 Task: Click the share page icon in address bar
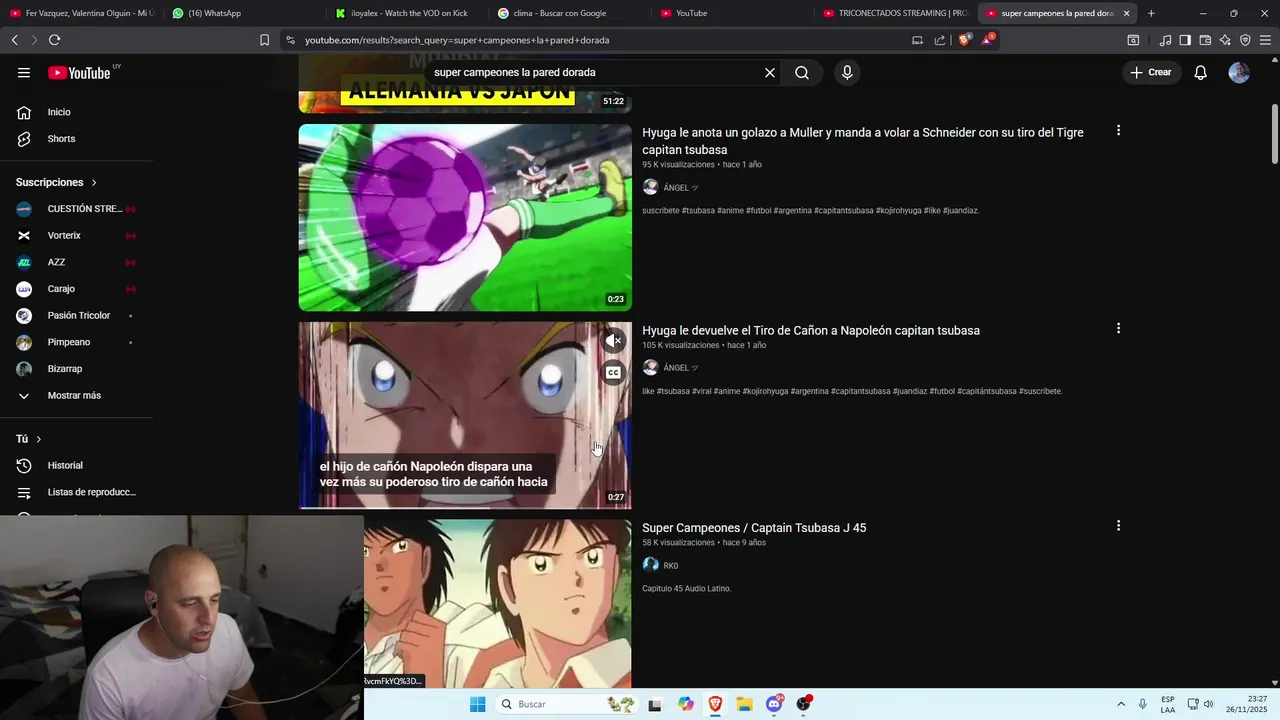pos(940,40)
